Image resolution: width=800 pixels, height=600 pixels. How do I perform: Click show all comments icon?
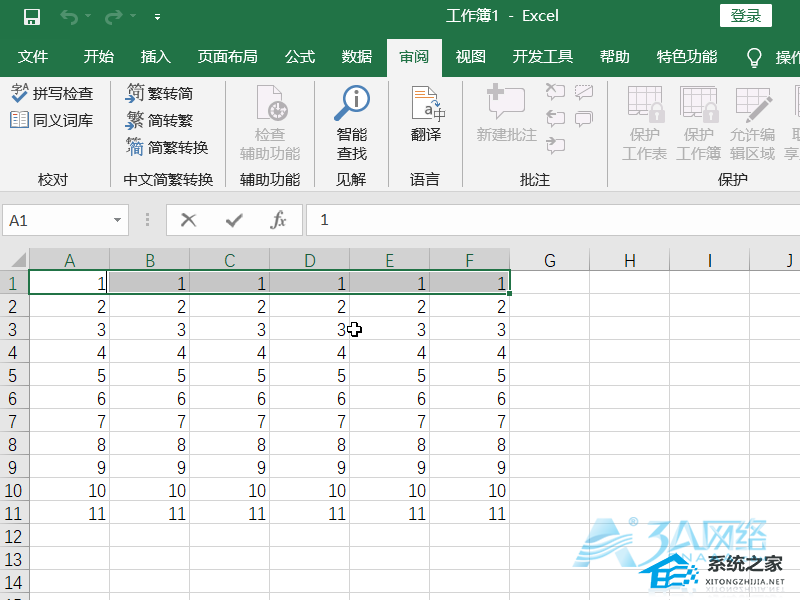tap(584, 119)
